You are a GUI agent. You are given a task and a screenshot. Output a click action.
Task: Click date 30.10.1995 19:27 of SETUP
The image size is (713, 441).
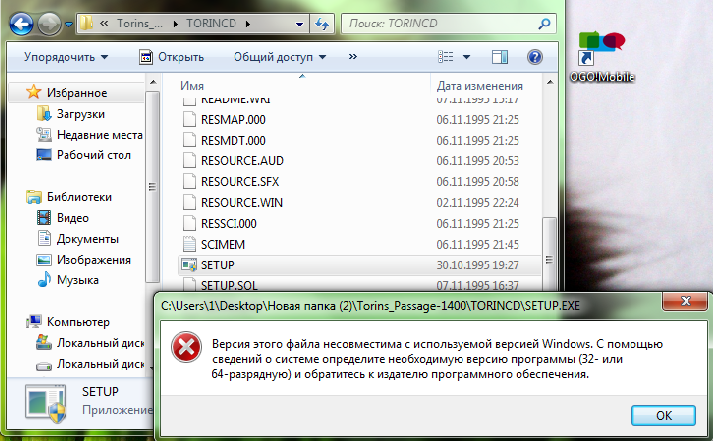pyautogui.click(x=477, y=265)
